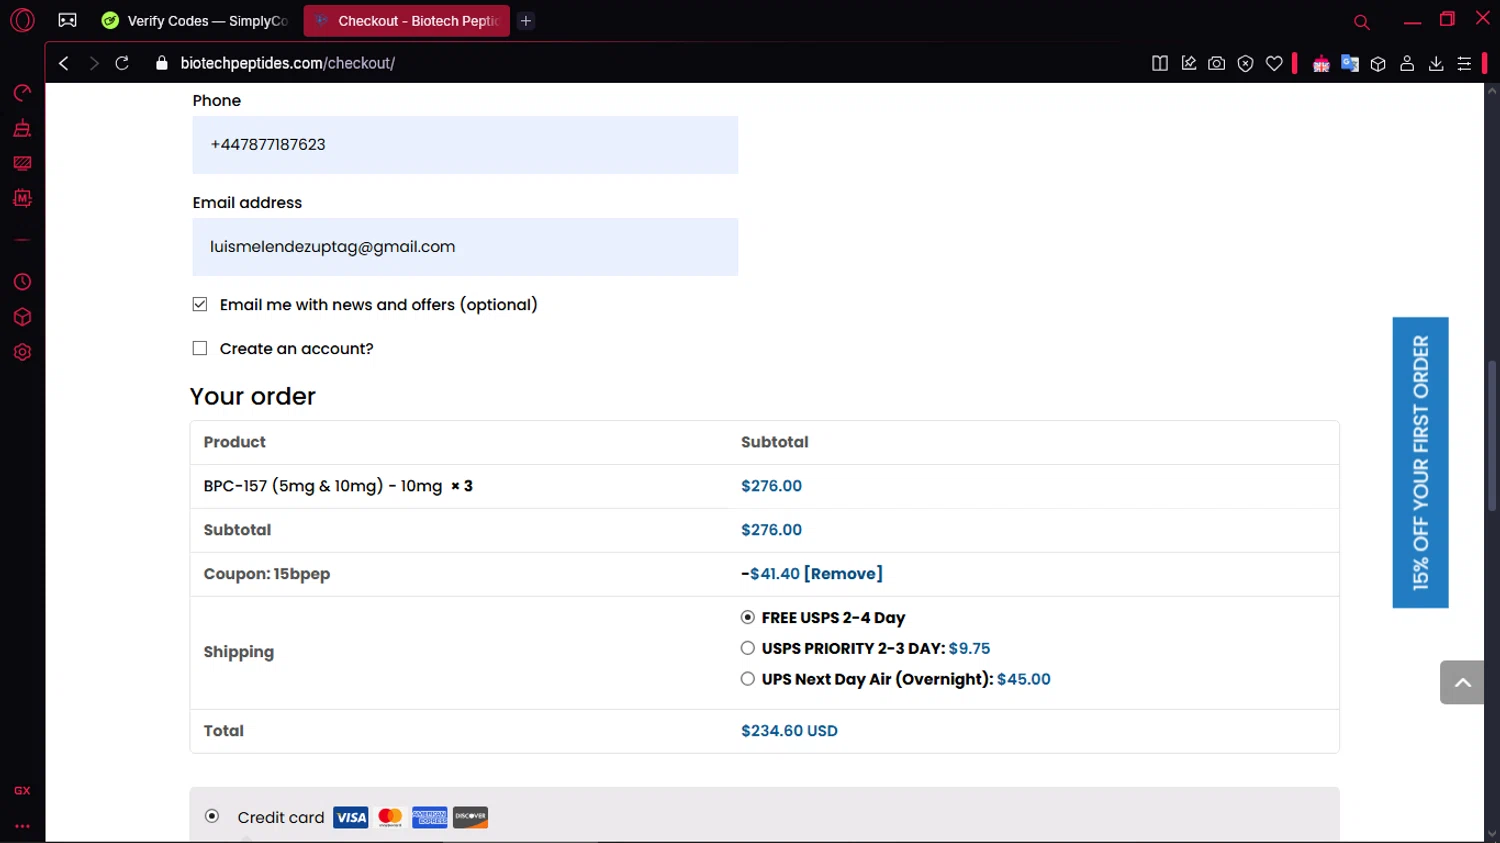Click BPC-157 10mg product row text
This screenshot has height=843, width=1500.
(338, 486)
